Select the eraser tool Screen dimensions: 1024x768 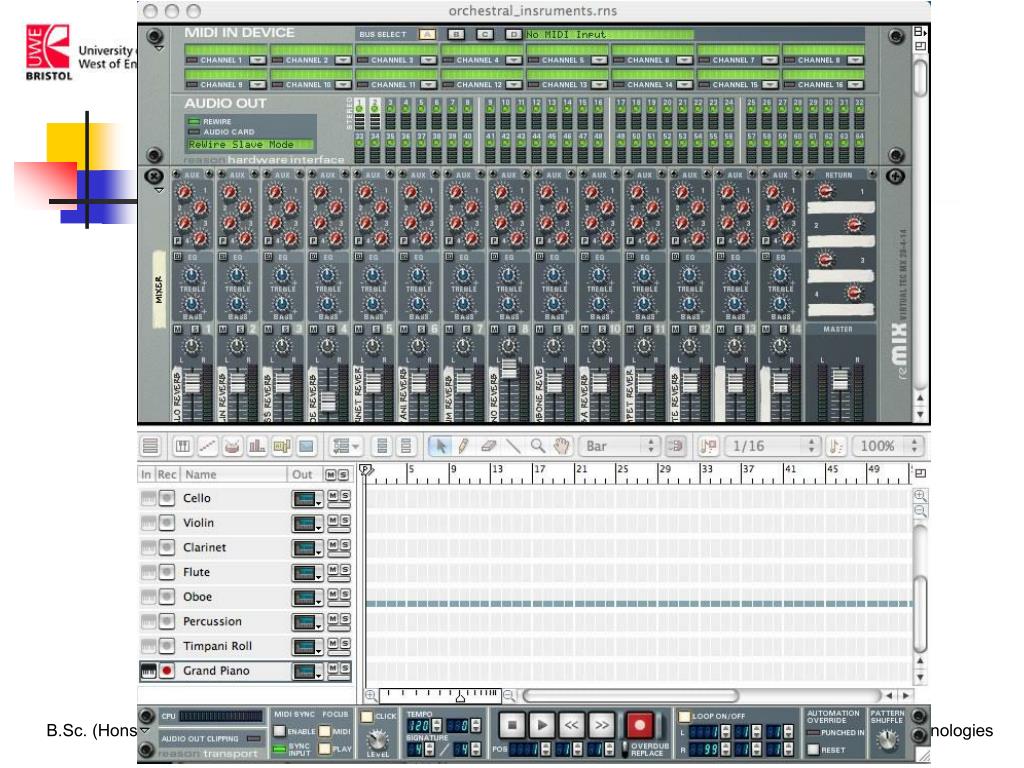pyautogui.click(x=488, y=446)
